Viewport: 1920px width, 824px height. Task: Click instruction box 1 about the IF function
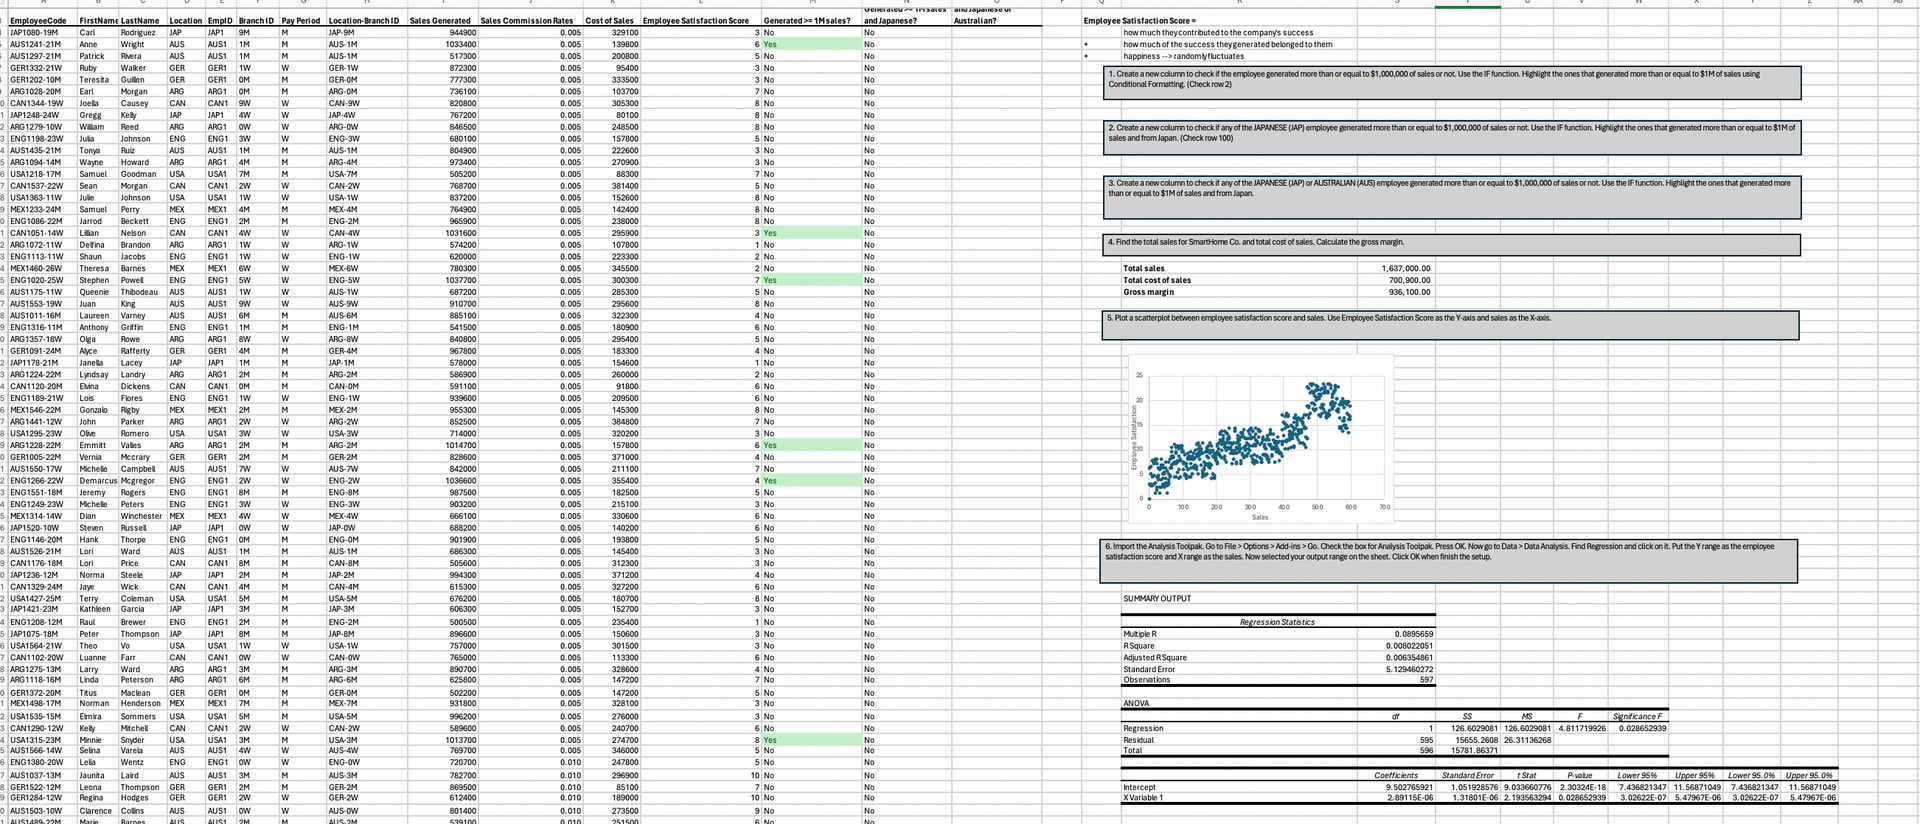(1453, 82)
